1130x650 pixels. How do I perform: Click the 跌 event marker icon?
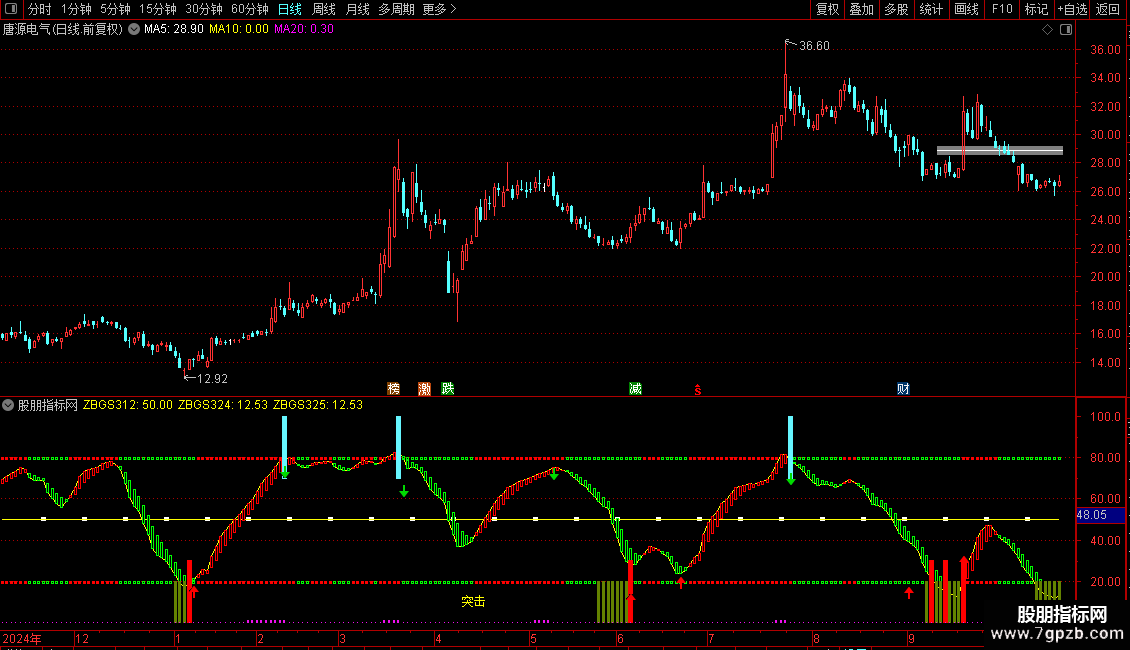[448, 389]
